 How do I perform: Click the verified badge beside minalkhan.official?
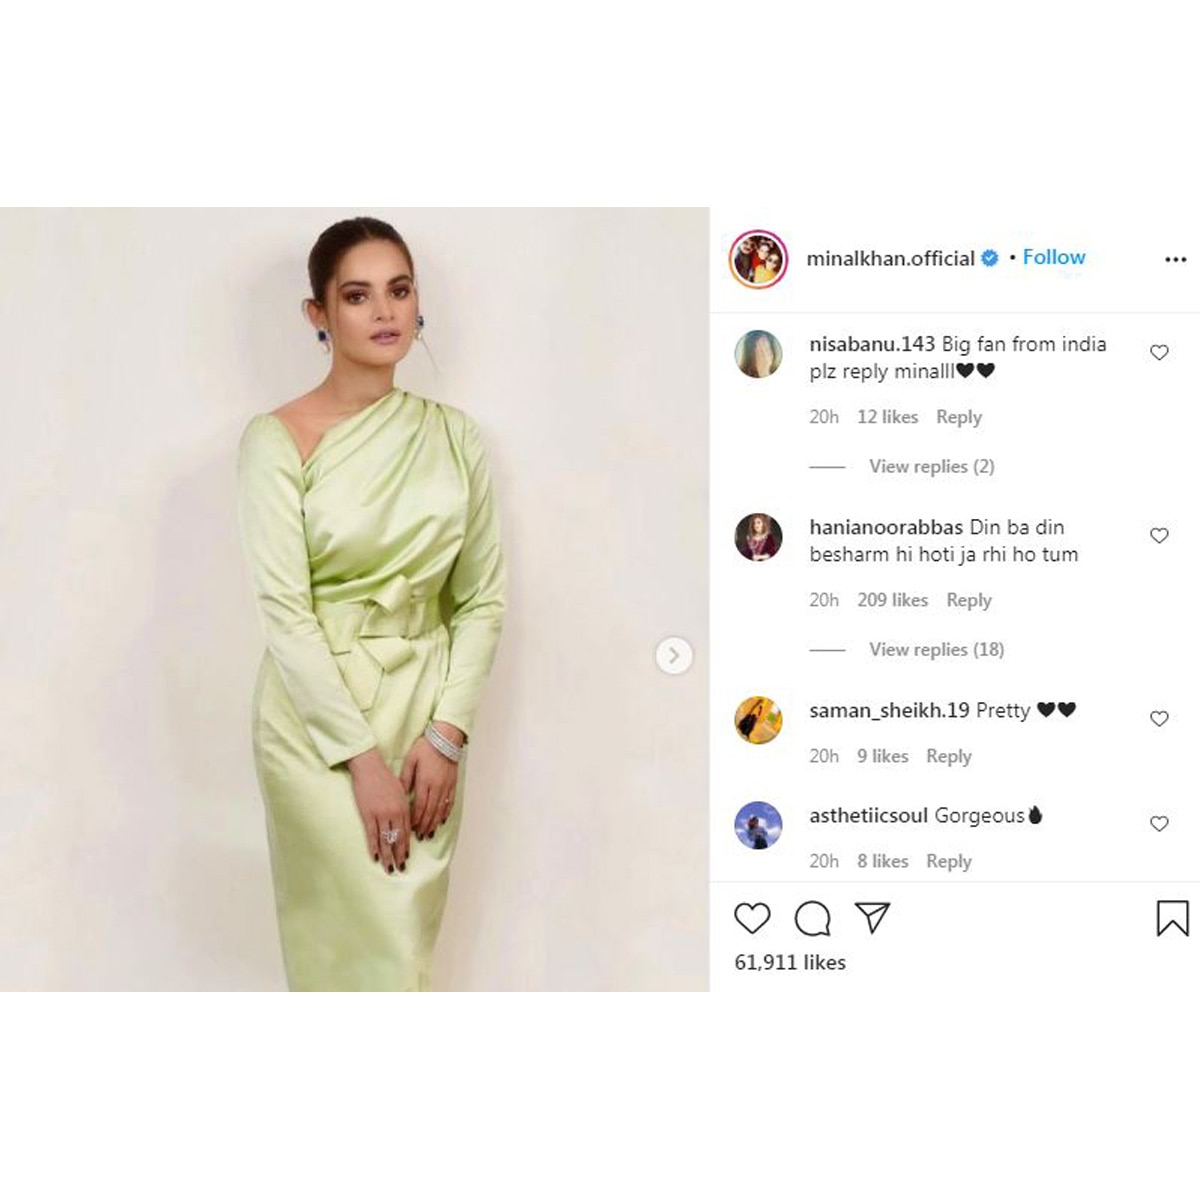[990, 258]
